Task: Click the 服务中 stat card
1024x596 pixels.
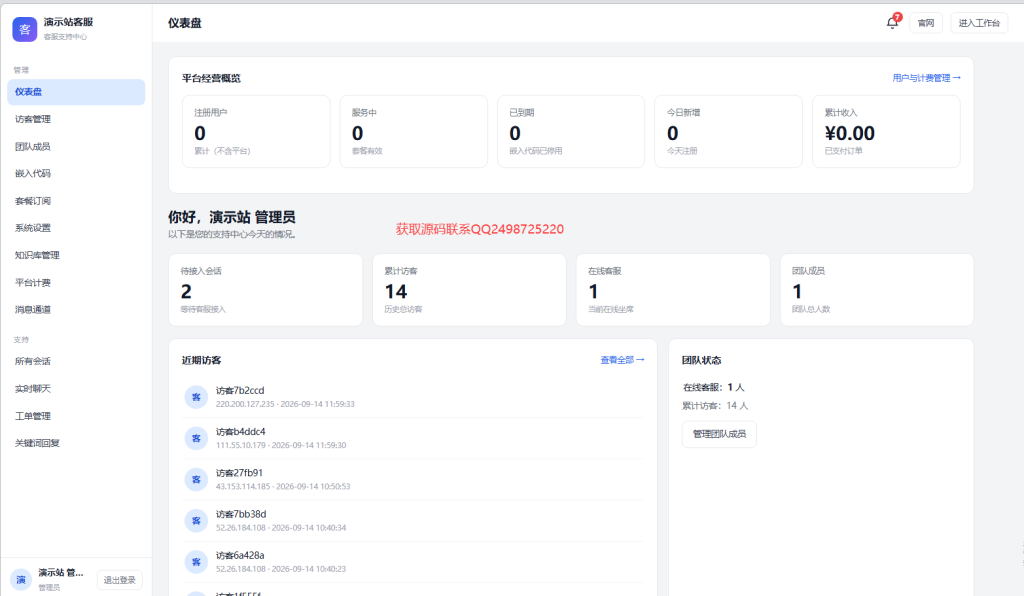Action: [x=413, y=132]
